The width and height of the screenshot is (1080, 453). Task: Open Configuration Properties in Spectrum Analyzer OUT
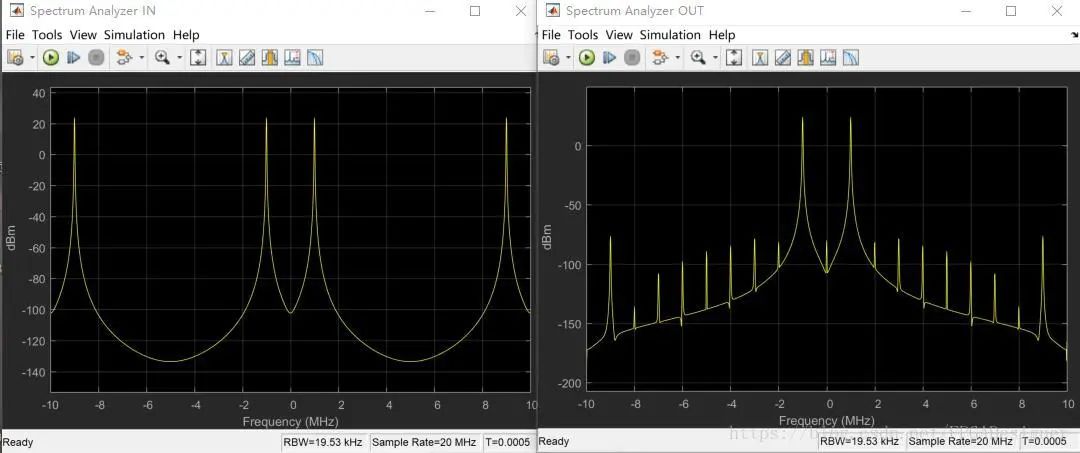[x=551, y=58]
